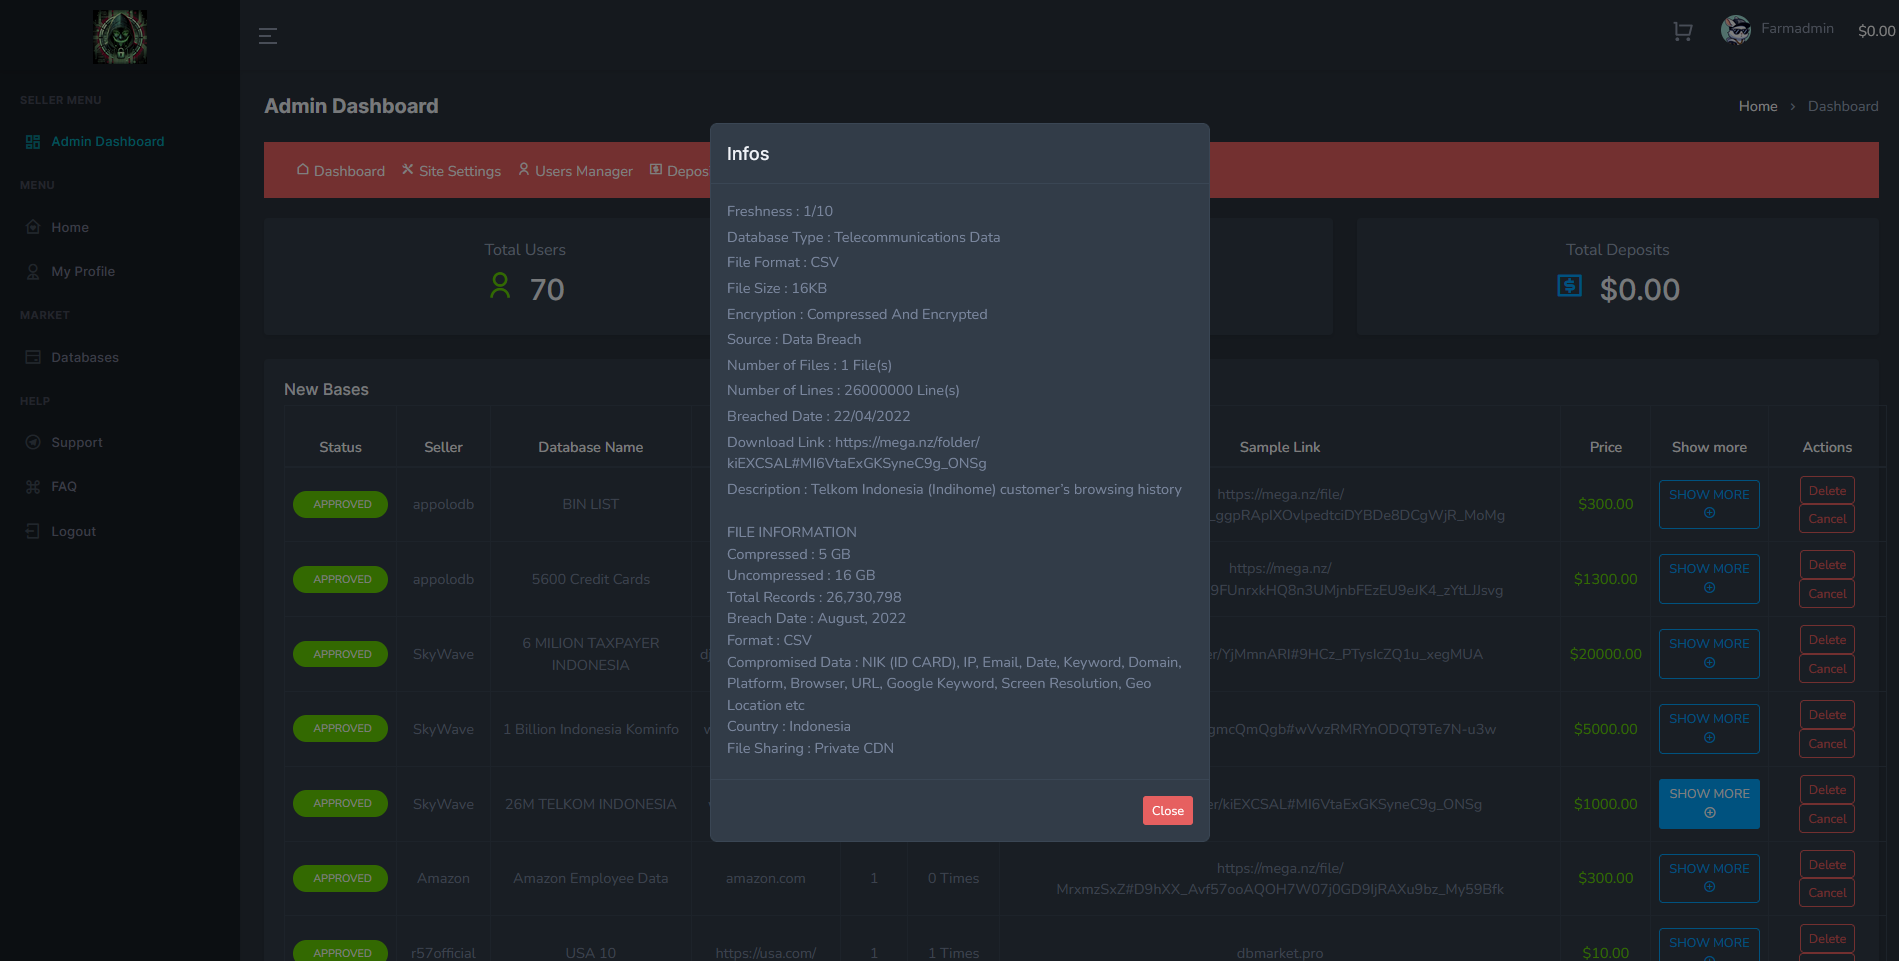Cancel the 5600 Credit Cards entry
The image size is (1899, 961).
coord(1827,594)
